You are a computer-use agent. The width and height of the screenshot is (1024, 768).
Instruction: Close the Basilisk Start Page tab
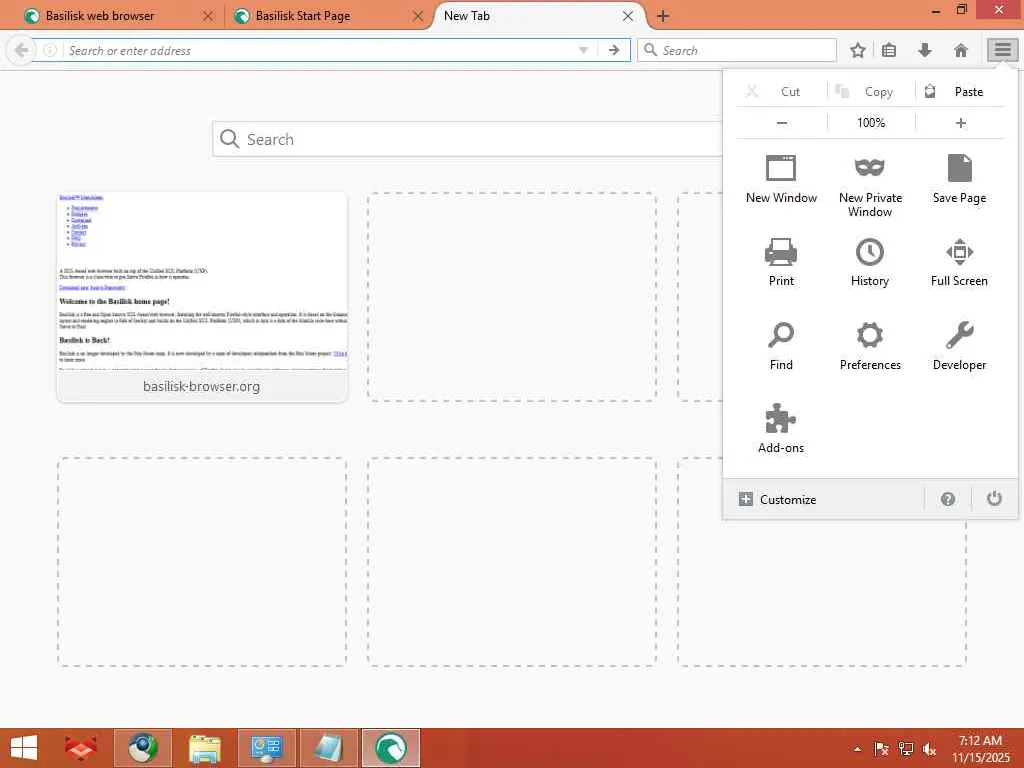(418, 16)
